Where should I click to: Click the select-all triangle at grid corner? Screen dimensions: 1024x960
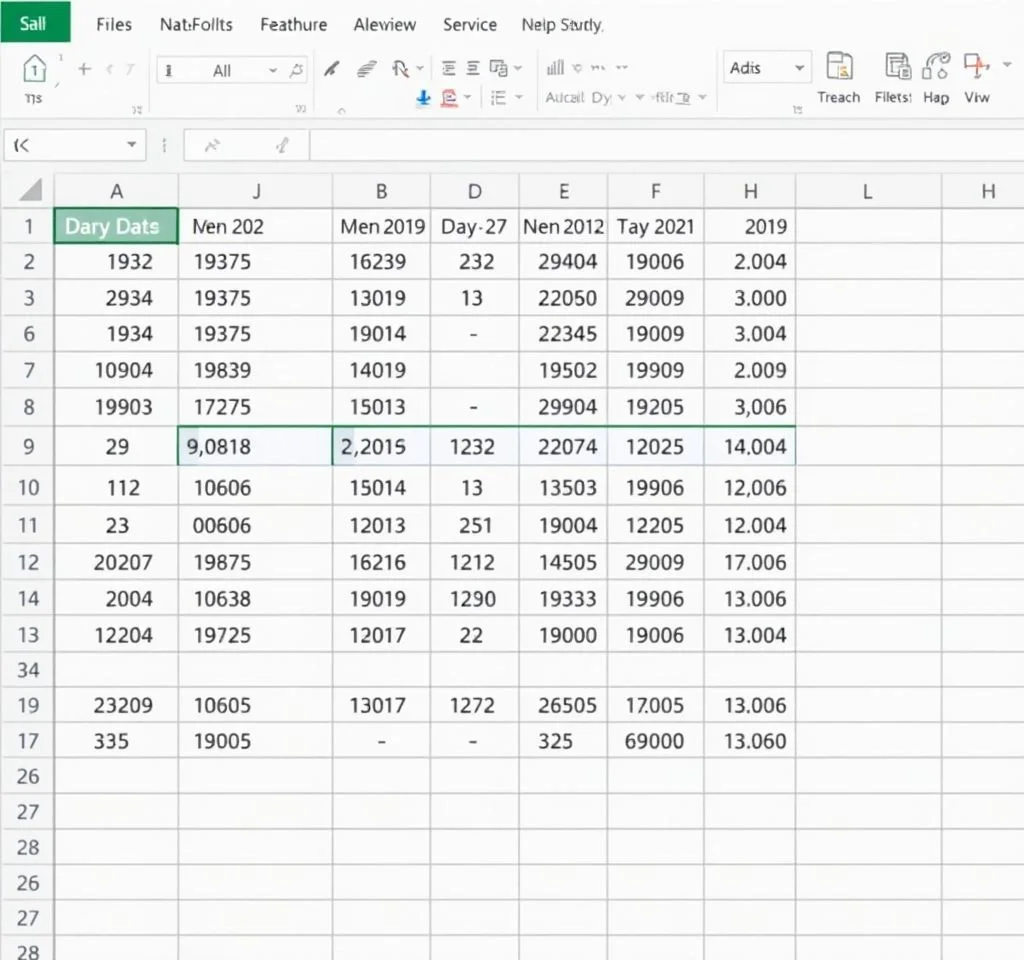click(30, 191)
